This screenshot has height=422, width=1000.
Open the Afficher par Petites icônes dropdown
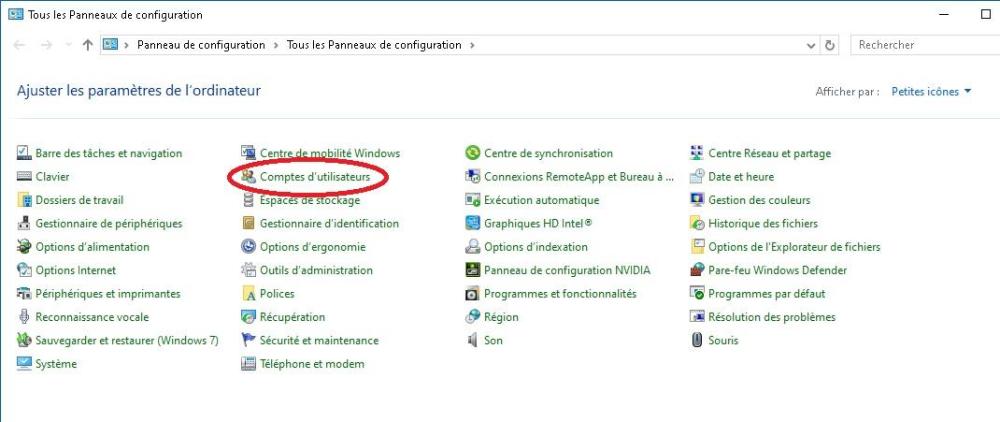[931, 92]
